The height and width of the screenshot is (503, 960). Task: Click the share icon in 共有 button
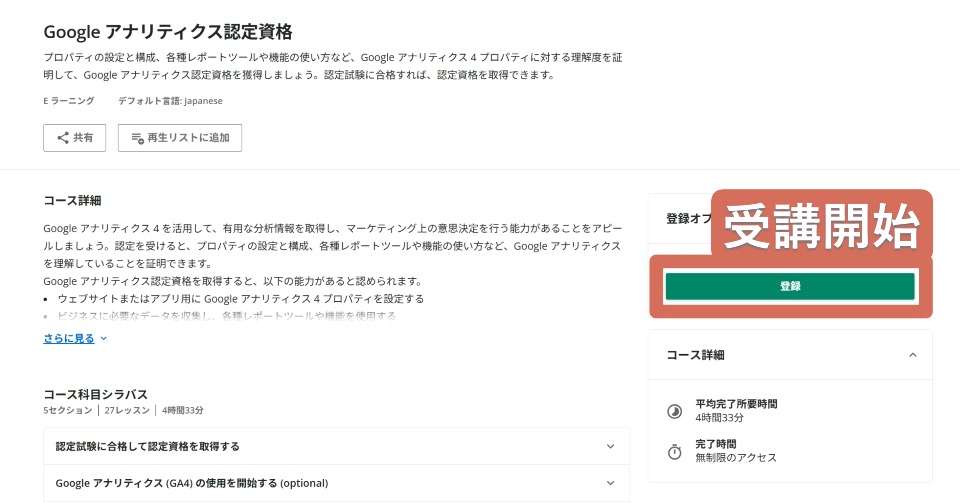click(x=62, y=138)
